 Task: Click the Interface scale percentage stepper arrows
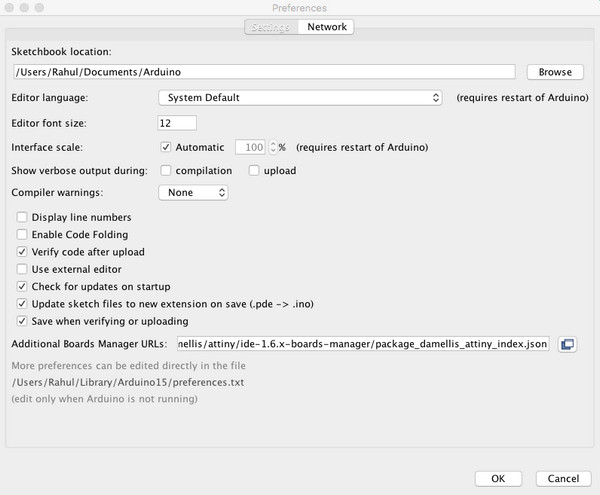point(273,147)
